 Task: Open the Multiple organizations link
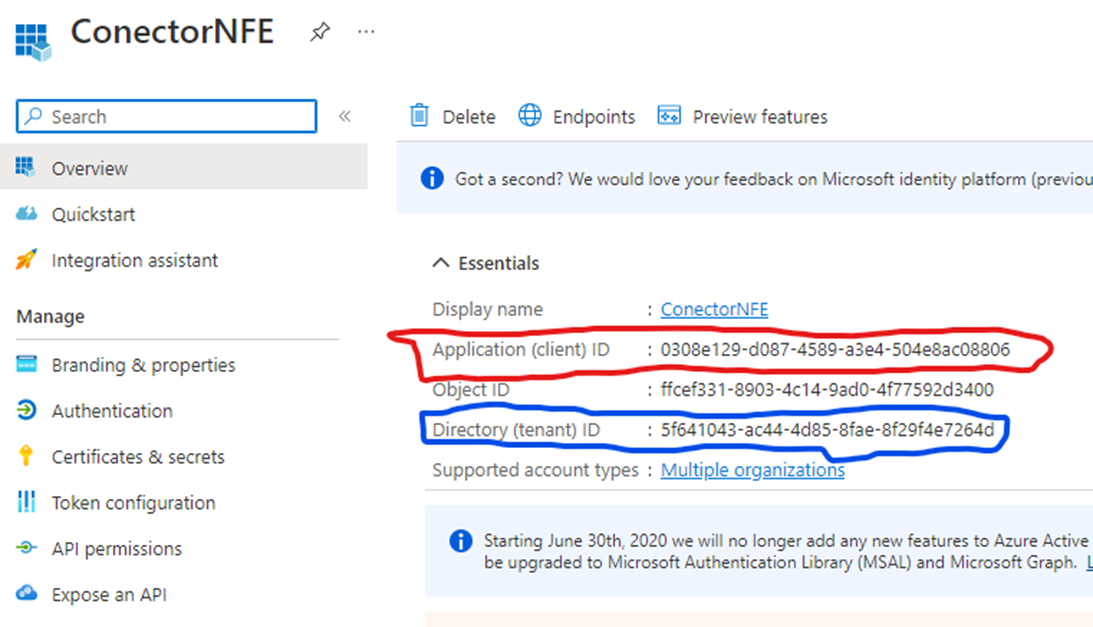point(753,470)
